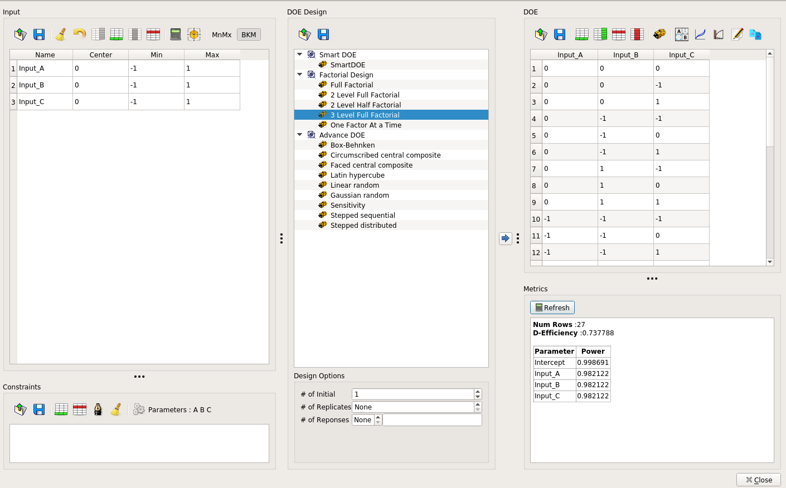
Task: Click the red delete-row icon in the Input toolbar
Action: (153, 35)
